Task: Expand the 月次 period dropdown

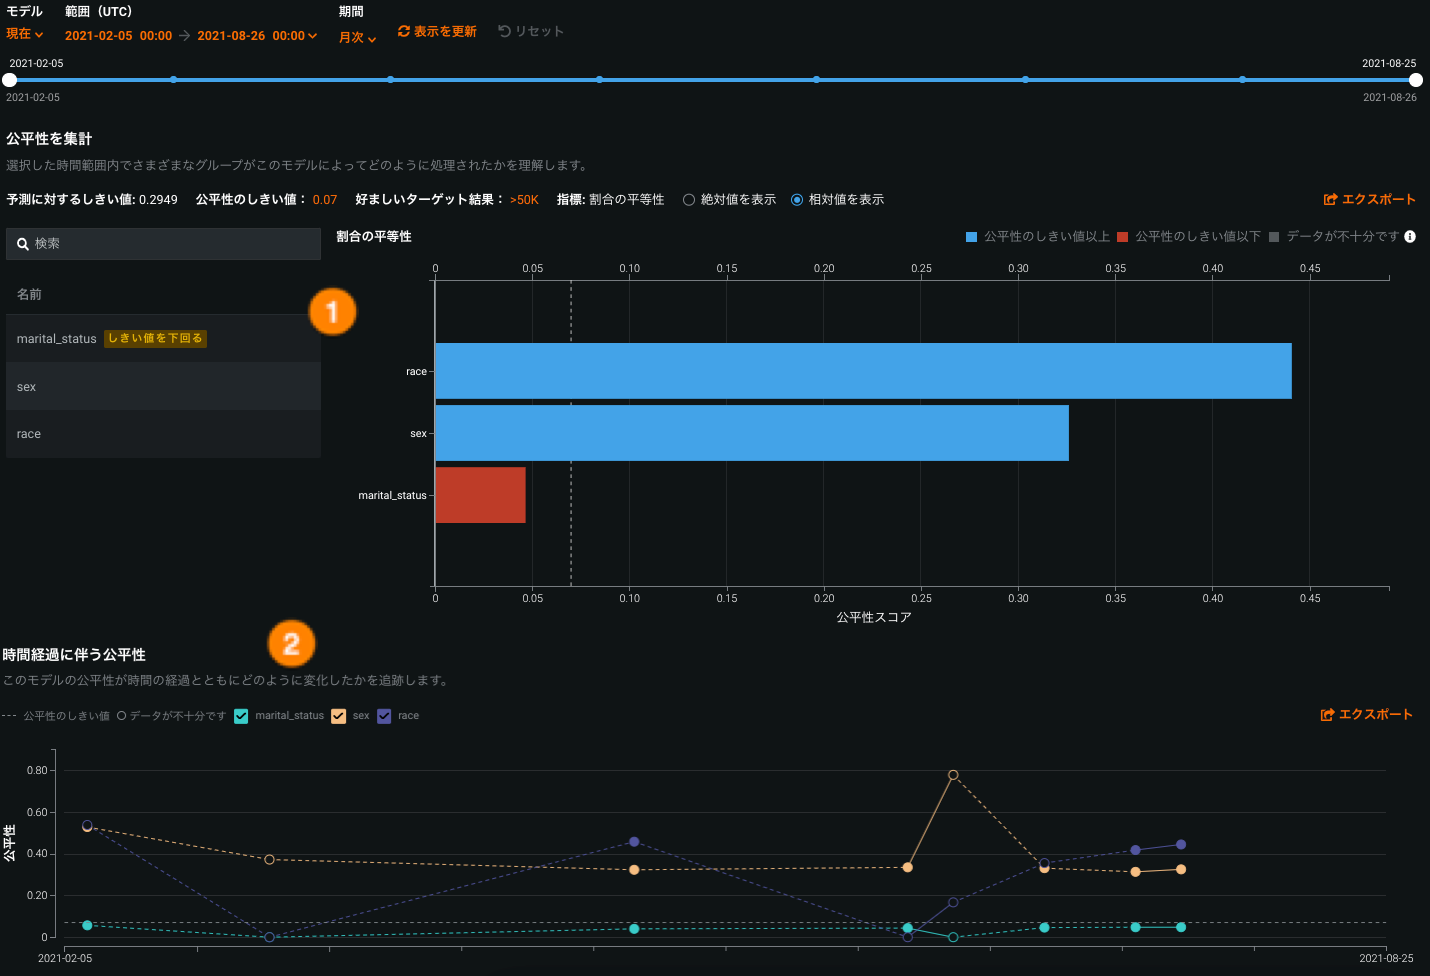Action: coord(357,38)
